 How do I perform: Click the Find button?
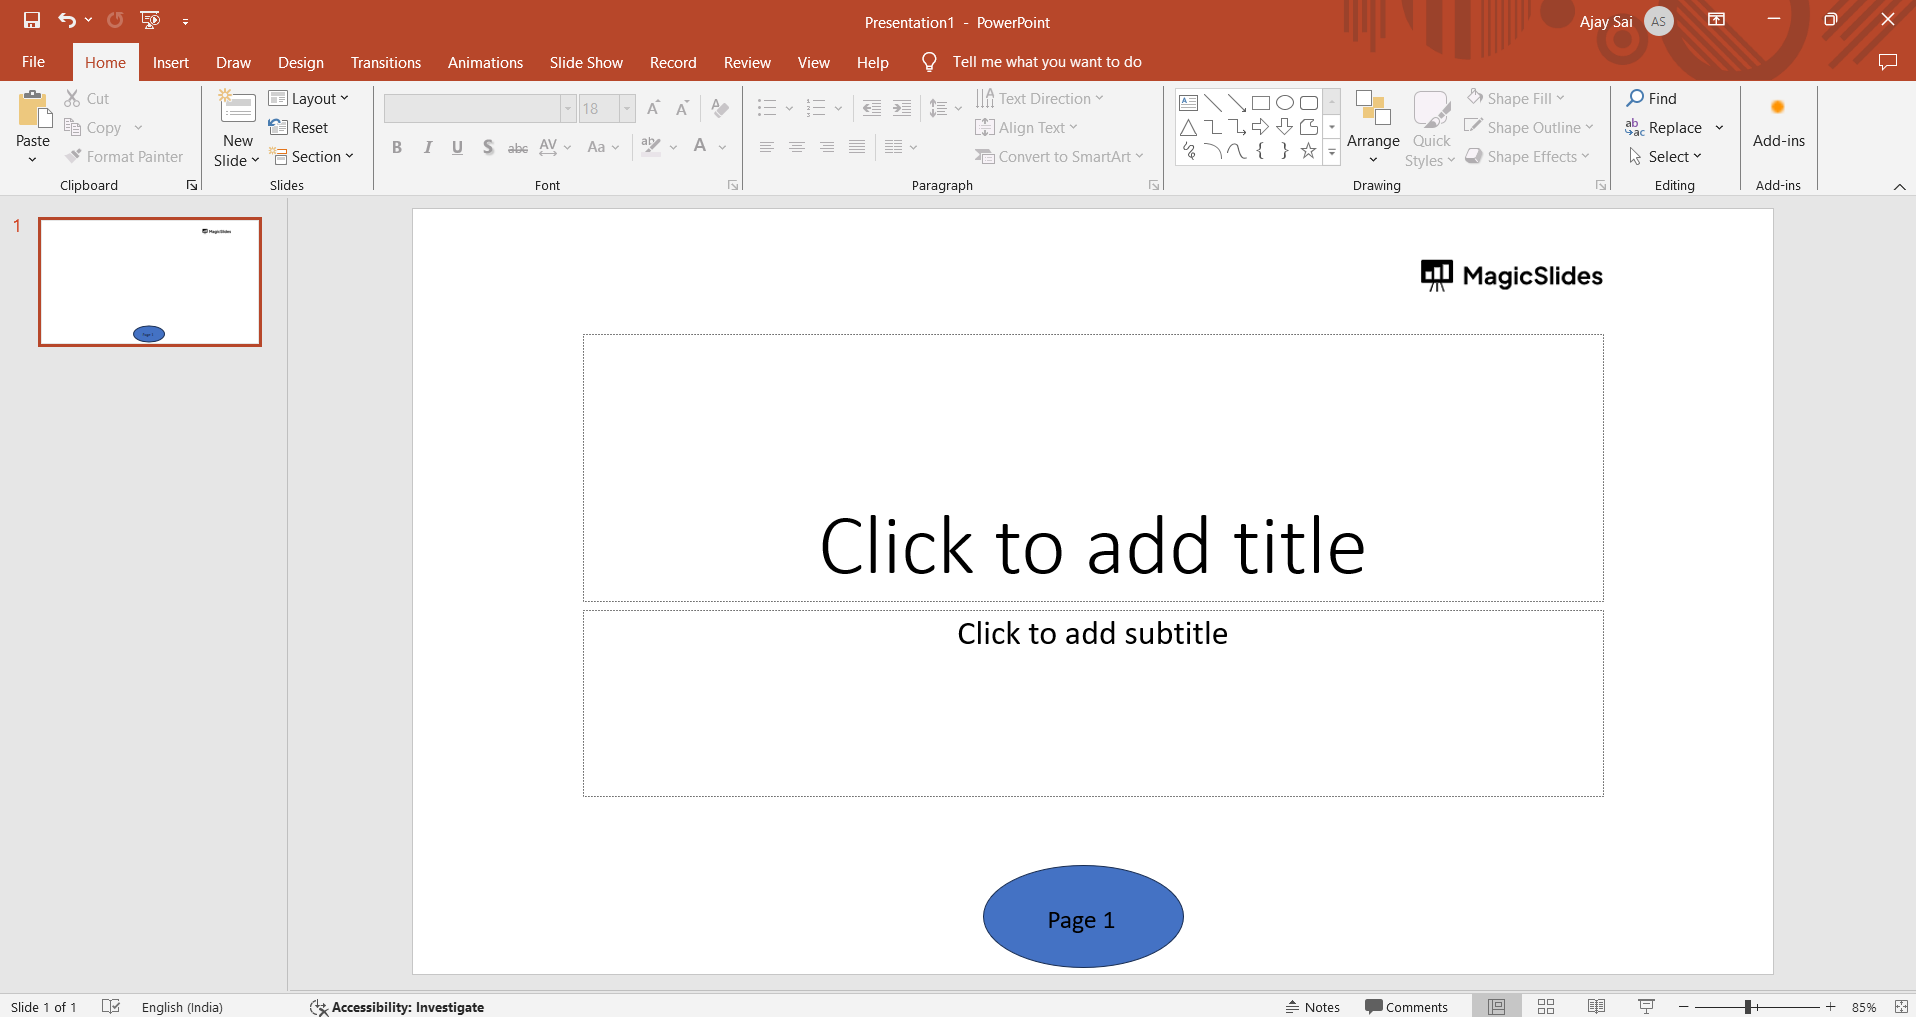(1652, 98)
